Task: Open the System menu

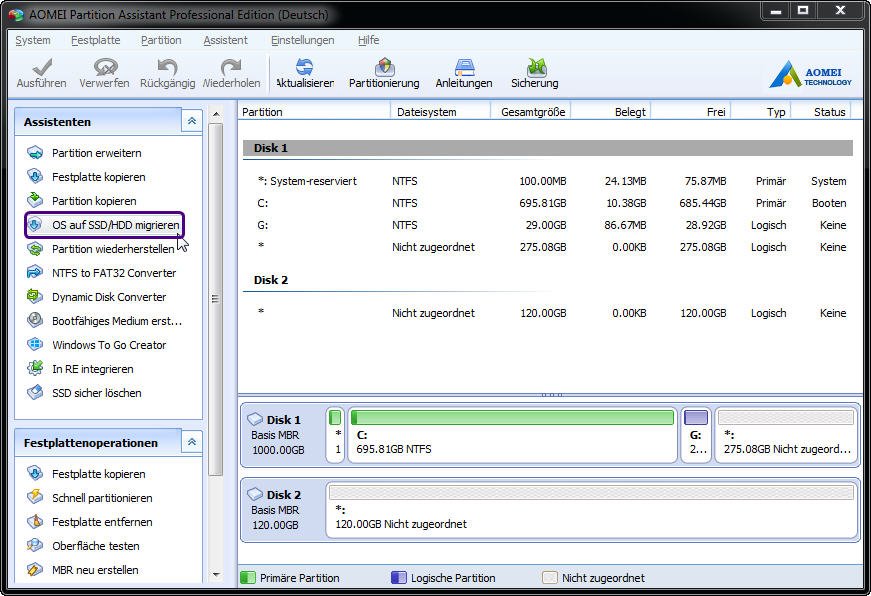Action: (33, 40)
